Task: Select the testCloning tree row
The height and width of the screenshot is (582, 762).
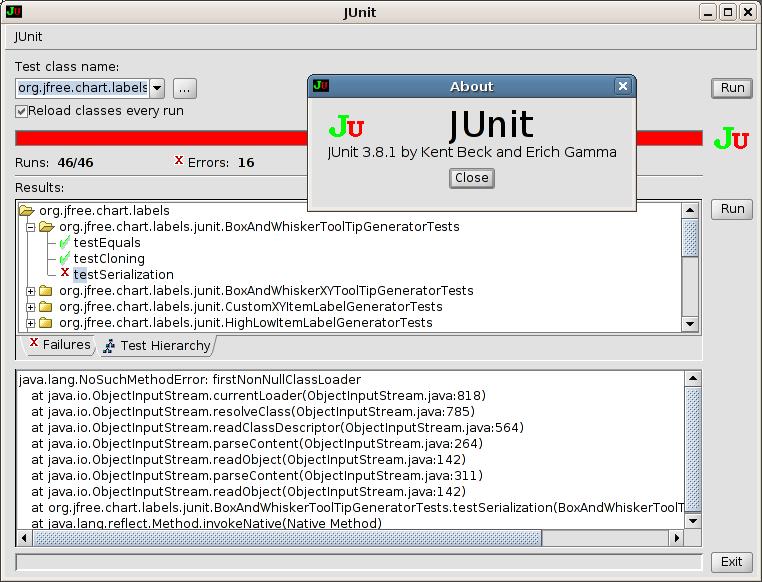Action: point(109,258)
